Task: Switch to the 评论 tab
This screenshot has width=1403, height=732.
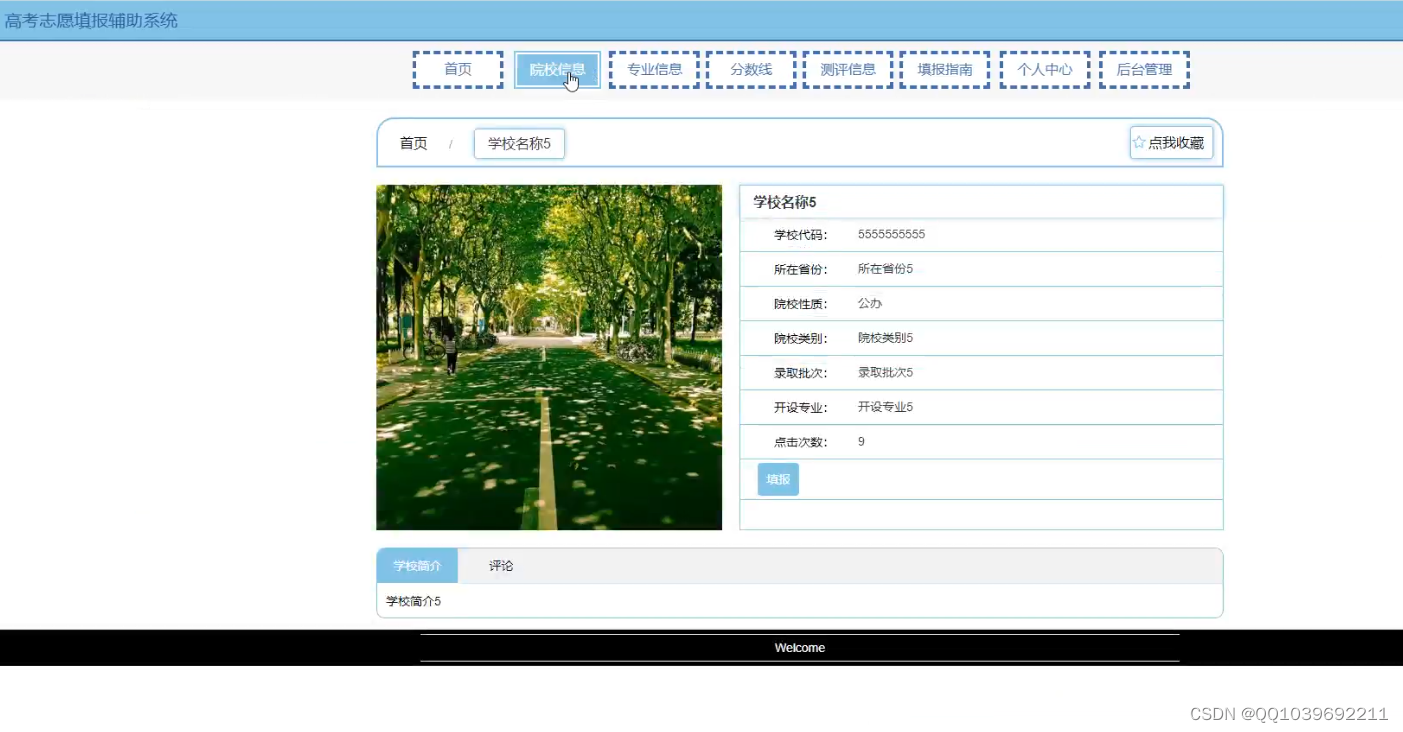Action: point(501,566)
